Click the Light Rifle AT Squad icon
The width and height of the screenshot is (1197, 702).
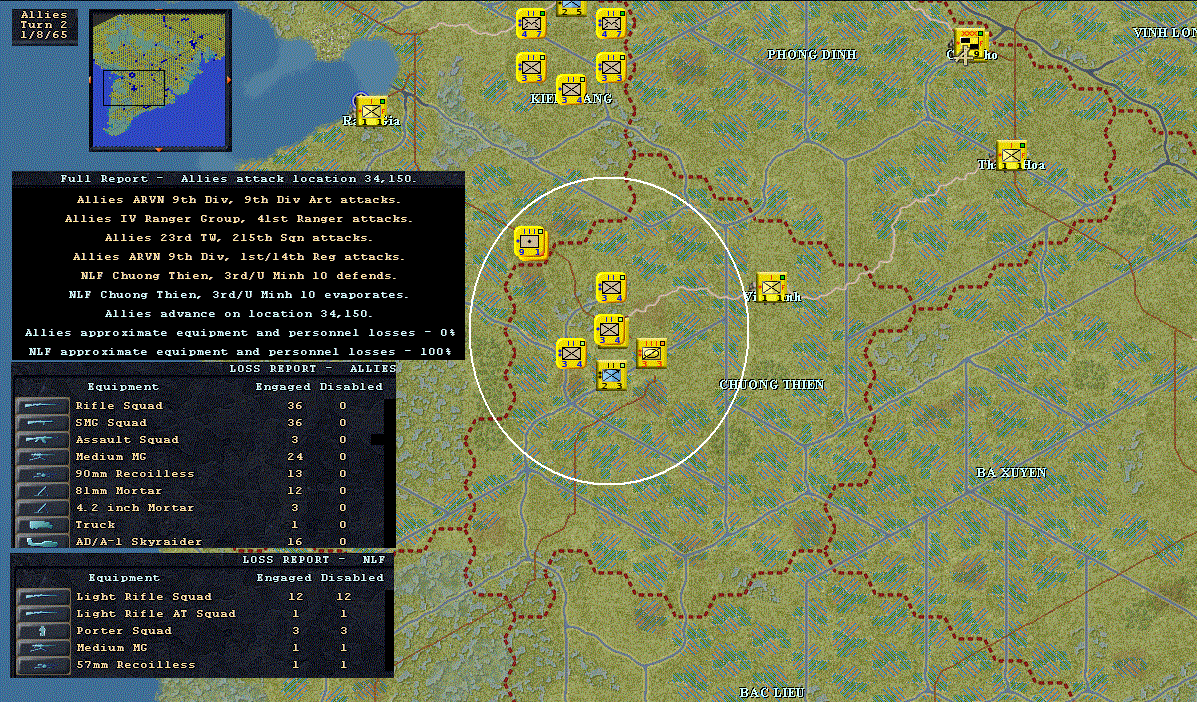pyautogui.click(x=43, y=613)
